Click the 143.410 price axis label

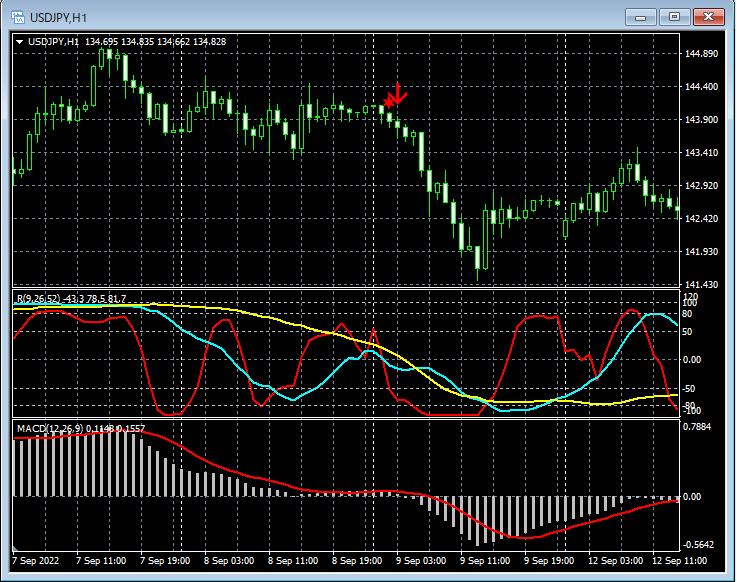tap(702, 153)
